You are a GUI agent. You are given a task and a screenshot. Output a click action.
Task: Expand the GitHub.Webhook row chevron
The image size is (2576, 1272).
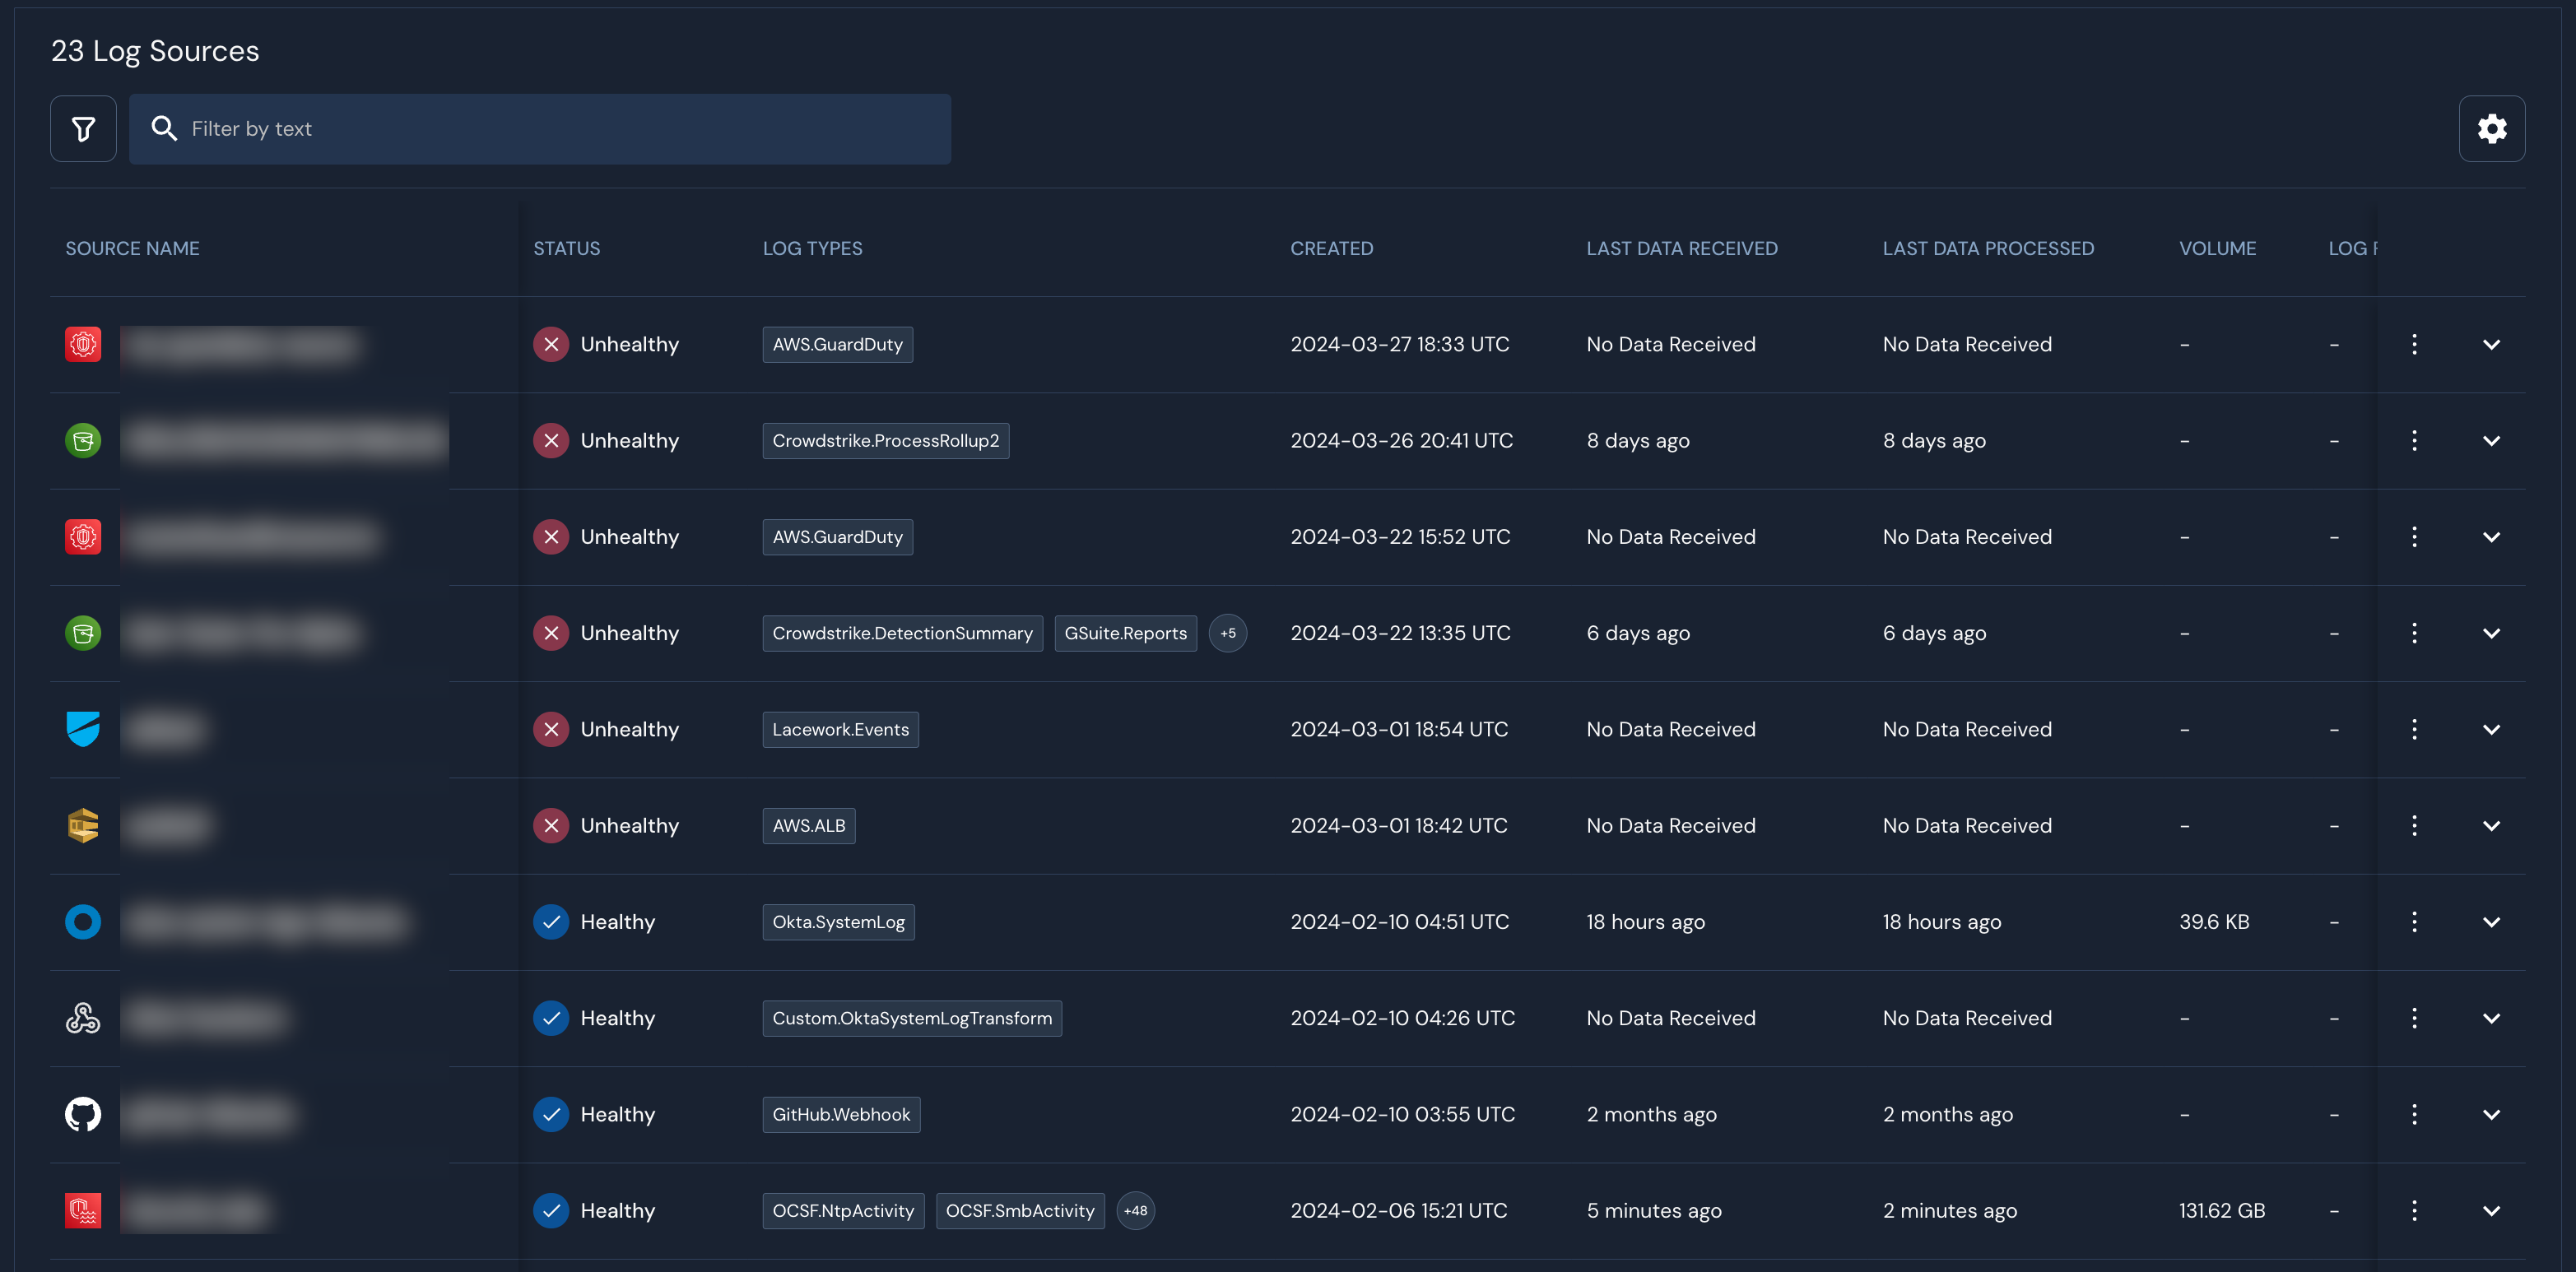(x=2491, y=1114)
